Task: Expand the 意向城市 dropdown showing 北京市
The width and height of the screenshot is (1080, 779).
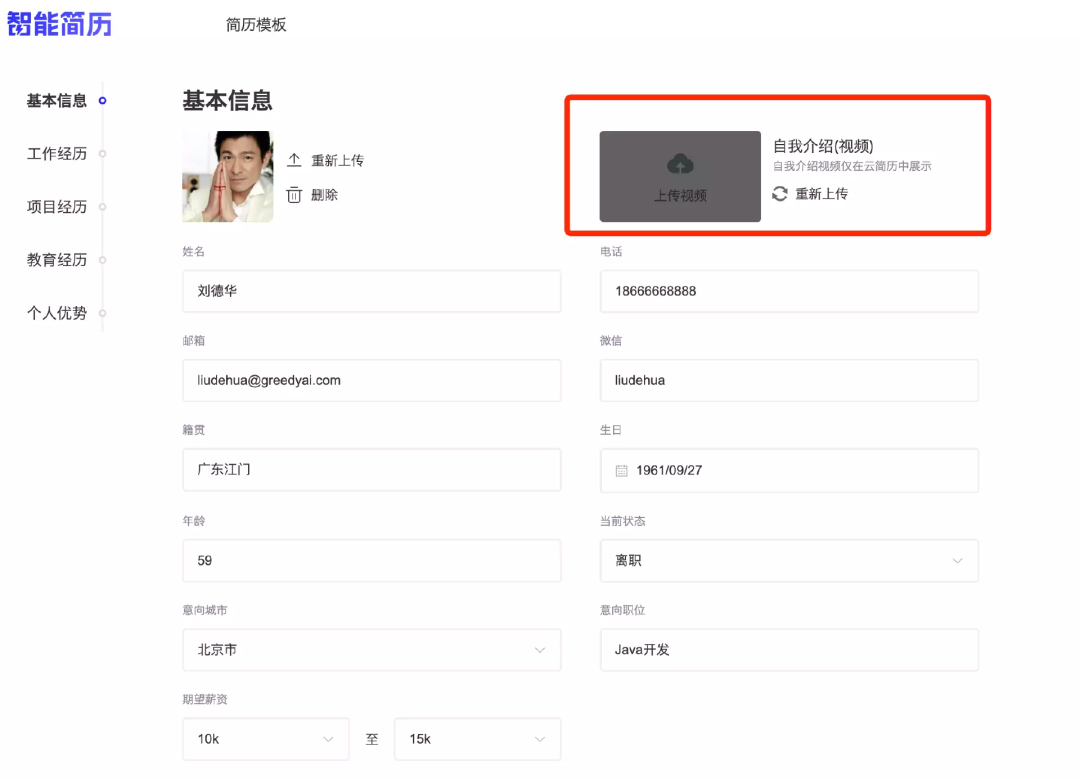Action: (372, 650)
